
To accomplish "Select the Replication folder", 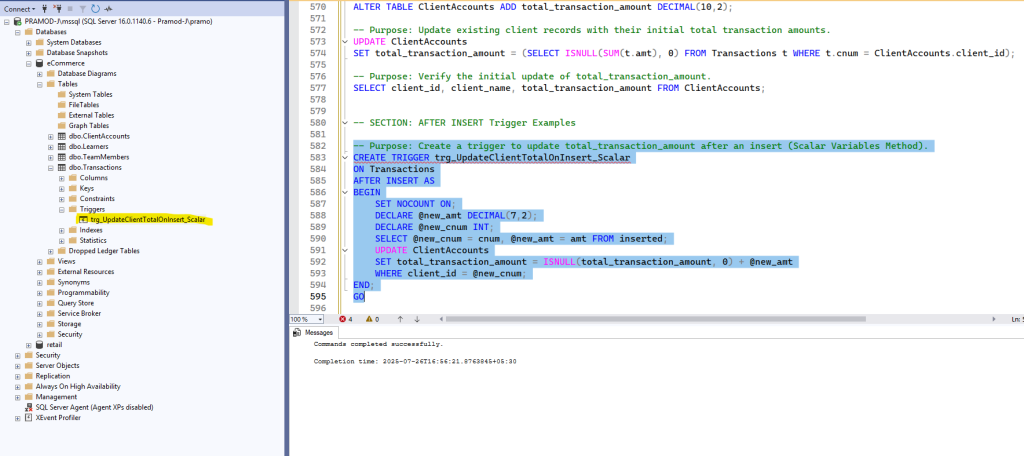I will pyautogui.click(x=52, y=376).
